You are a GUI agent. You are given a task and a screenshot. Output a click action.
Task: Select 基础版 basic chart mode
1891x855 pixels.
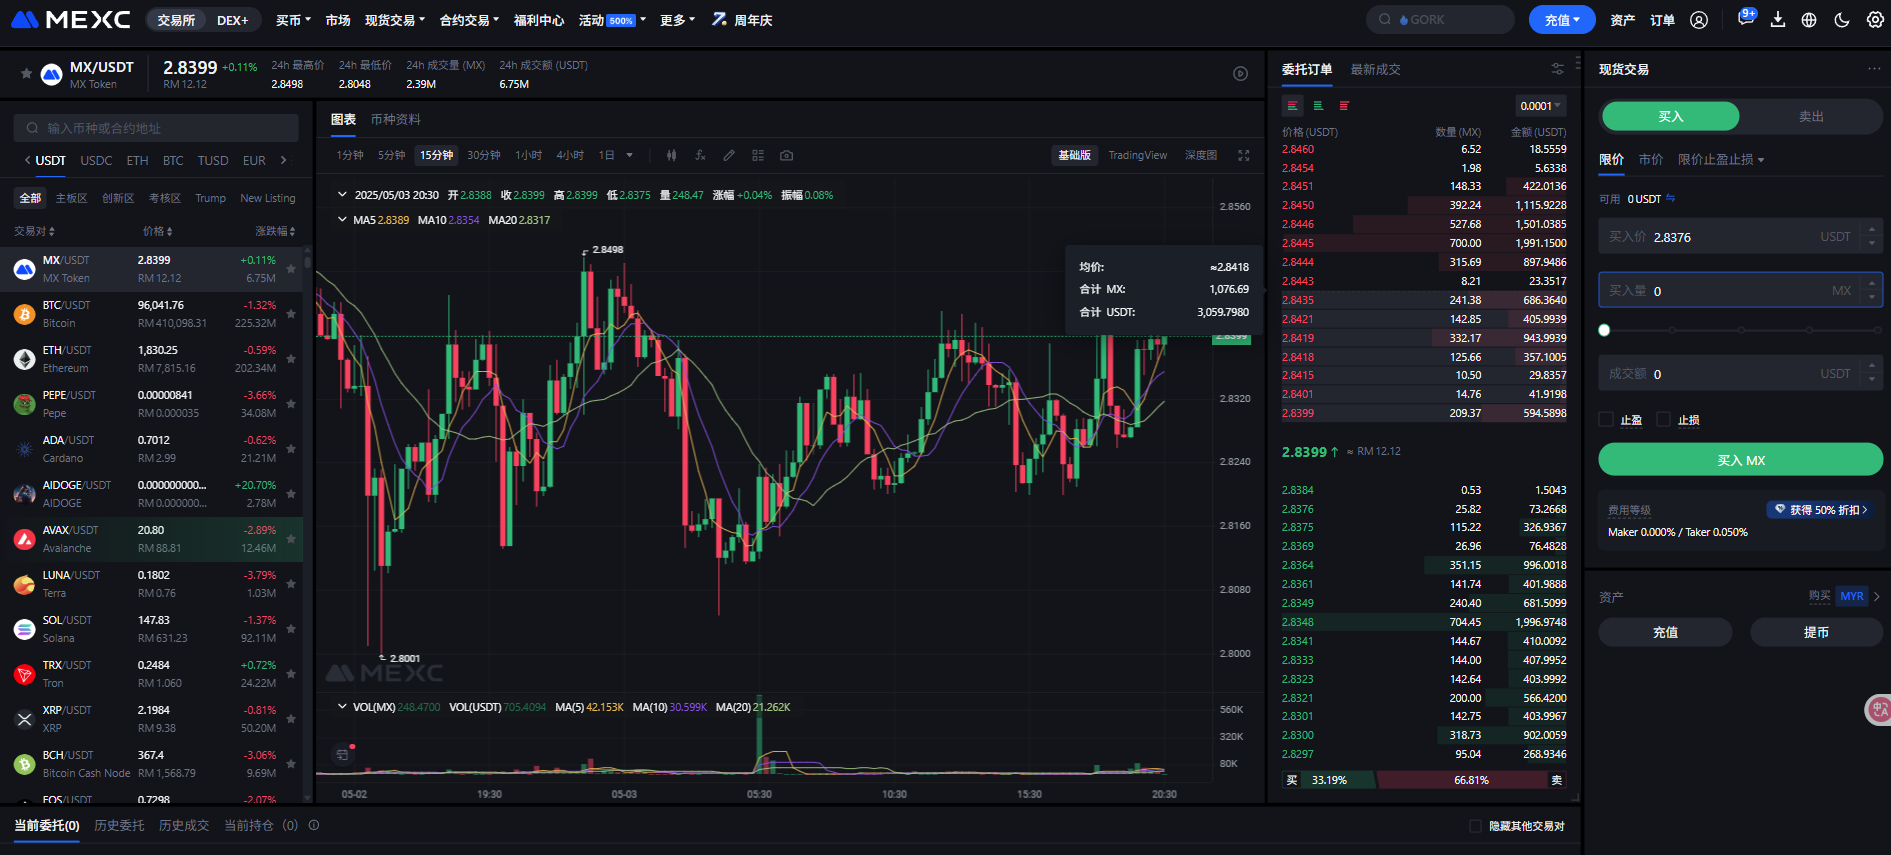click(1075, 155)
